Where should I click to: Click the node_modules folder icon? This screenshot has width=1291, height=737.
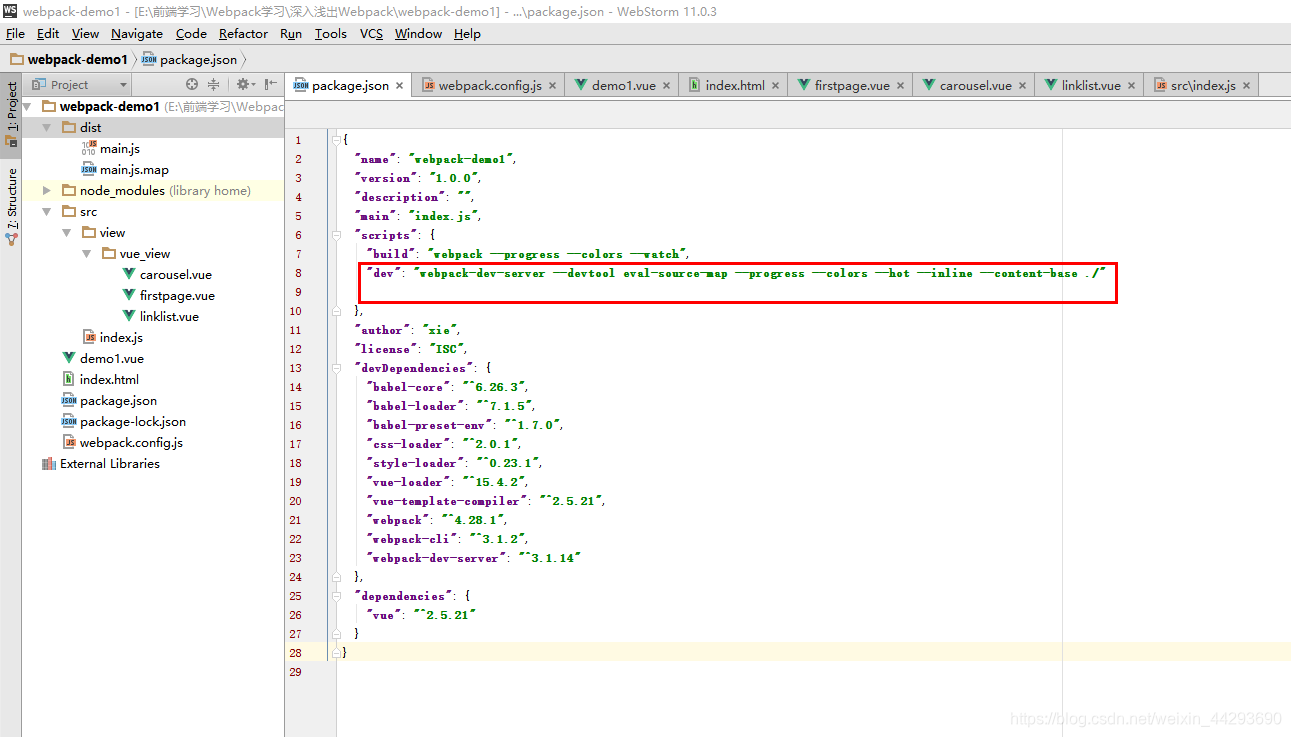point(69,190)
